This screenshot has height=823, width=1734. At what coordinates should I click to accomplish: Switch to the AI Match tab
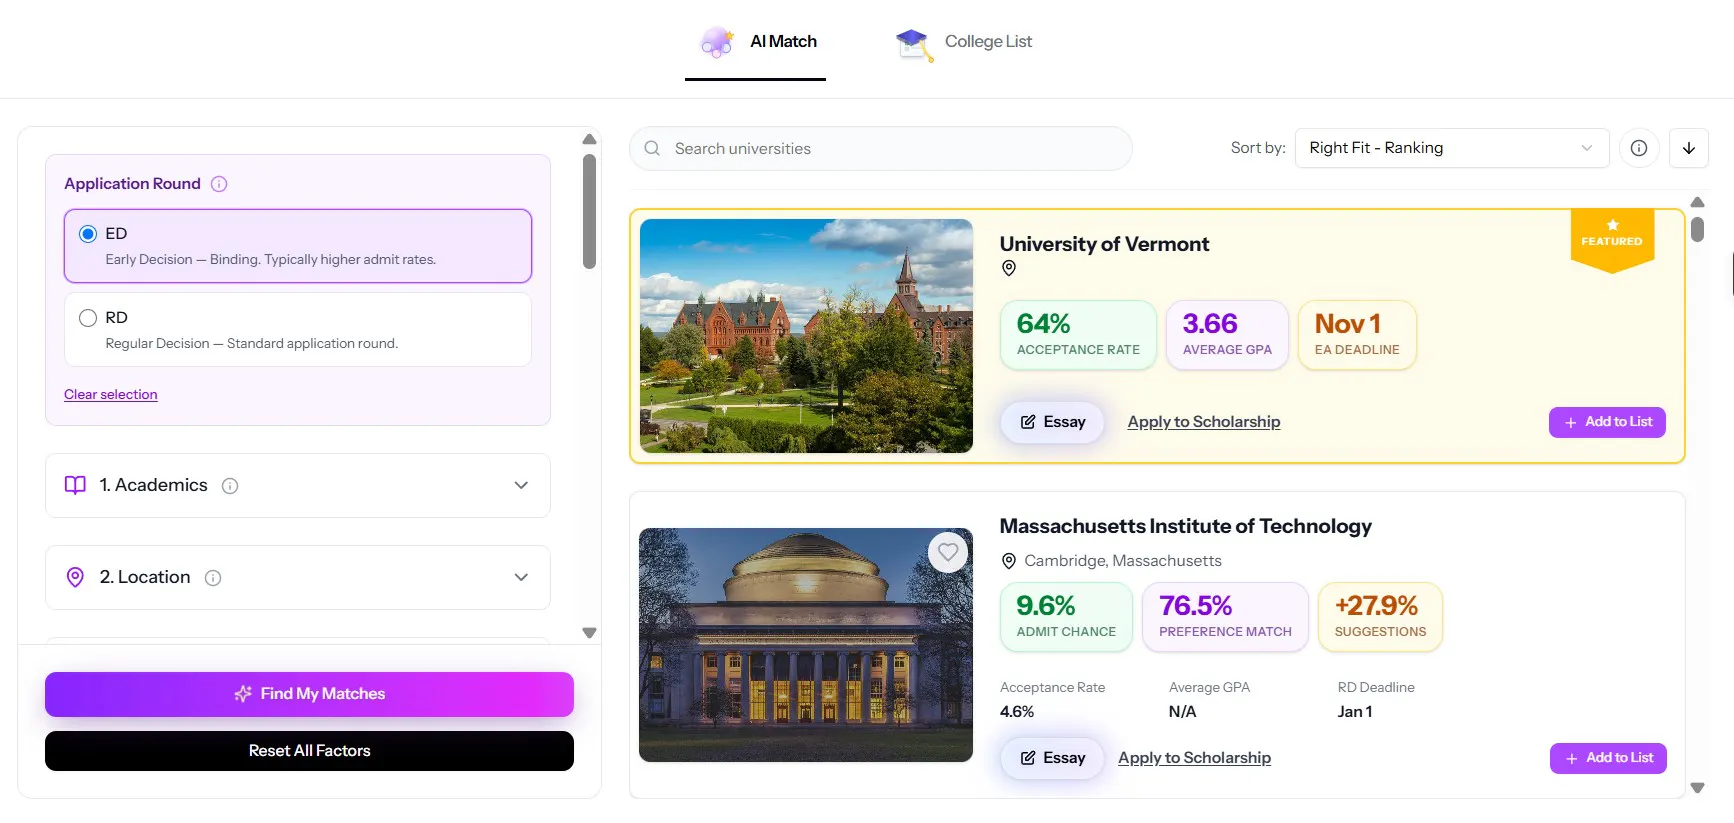coord(756,42)
